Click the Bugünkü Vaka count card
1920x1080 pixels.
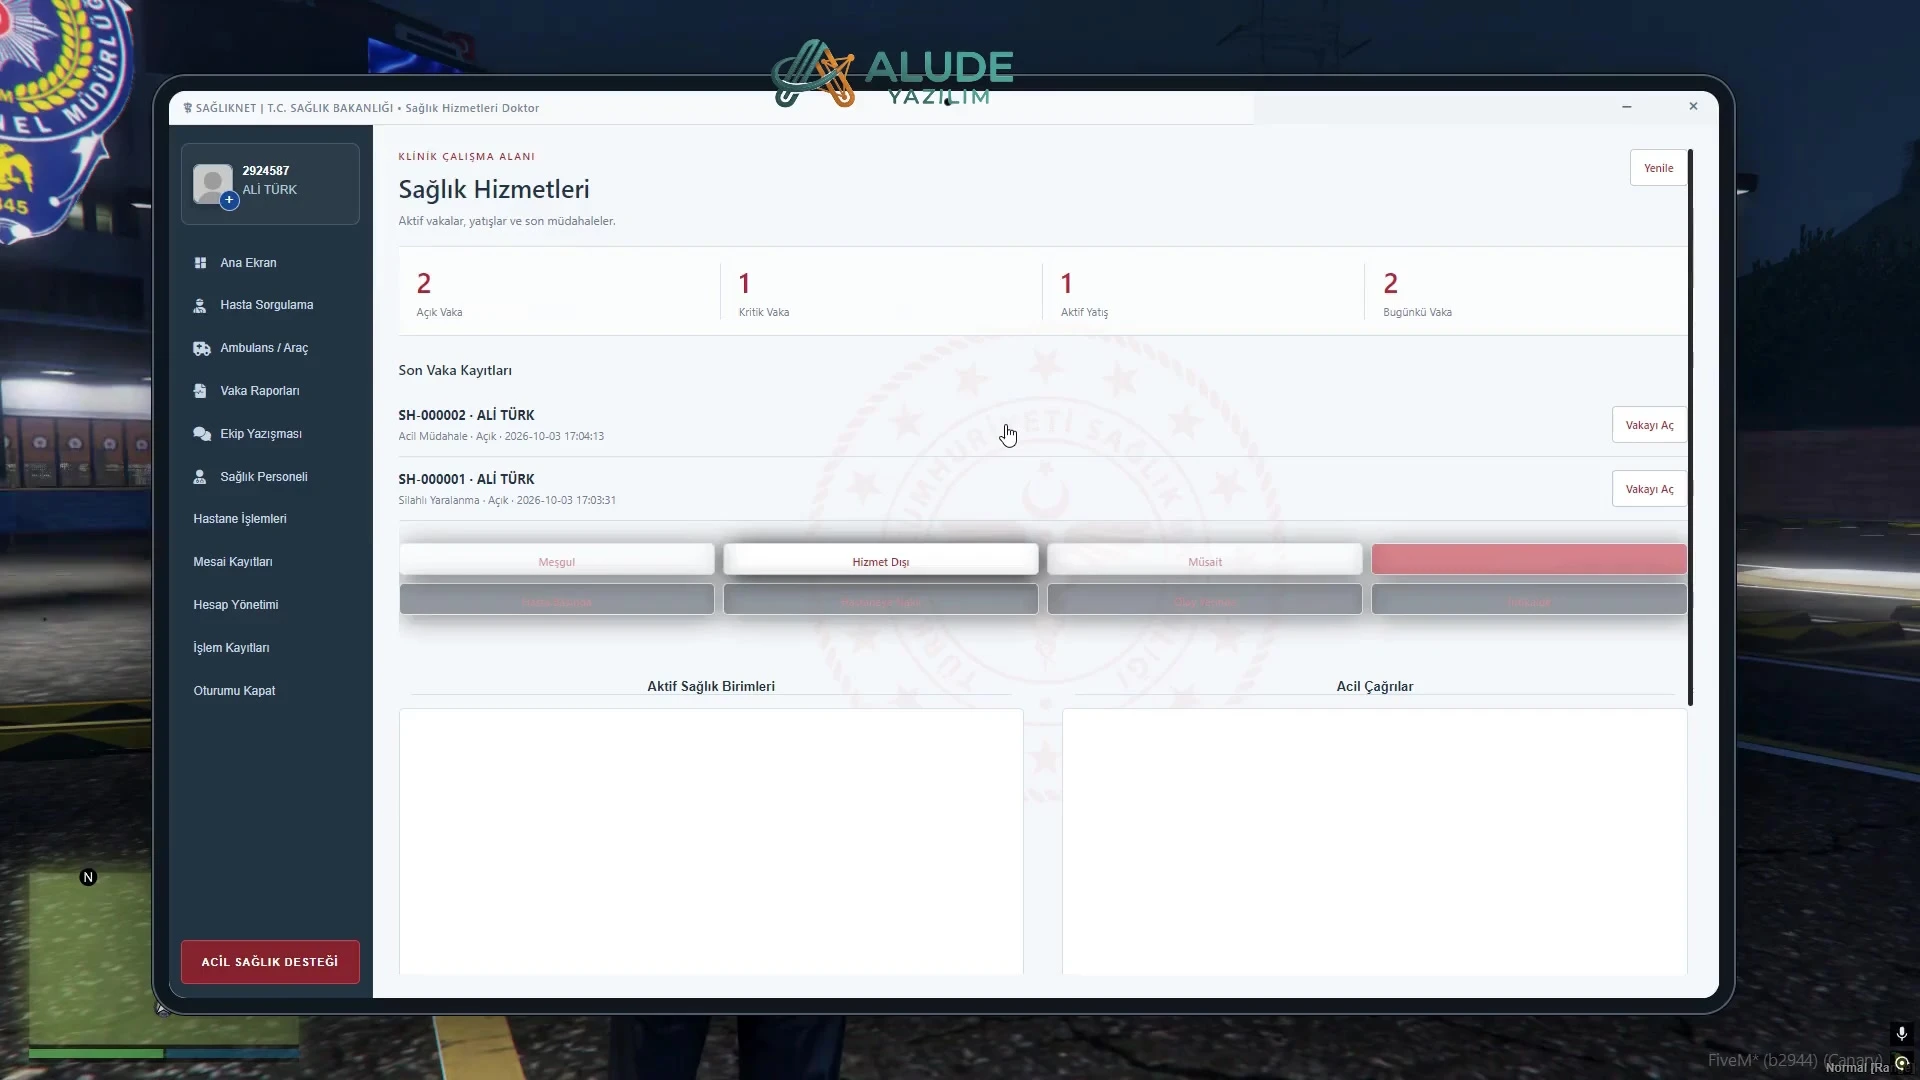1525,293
